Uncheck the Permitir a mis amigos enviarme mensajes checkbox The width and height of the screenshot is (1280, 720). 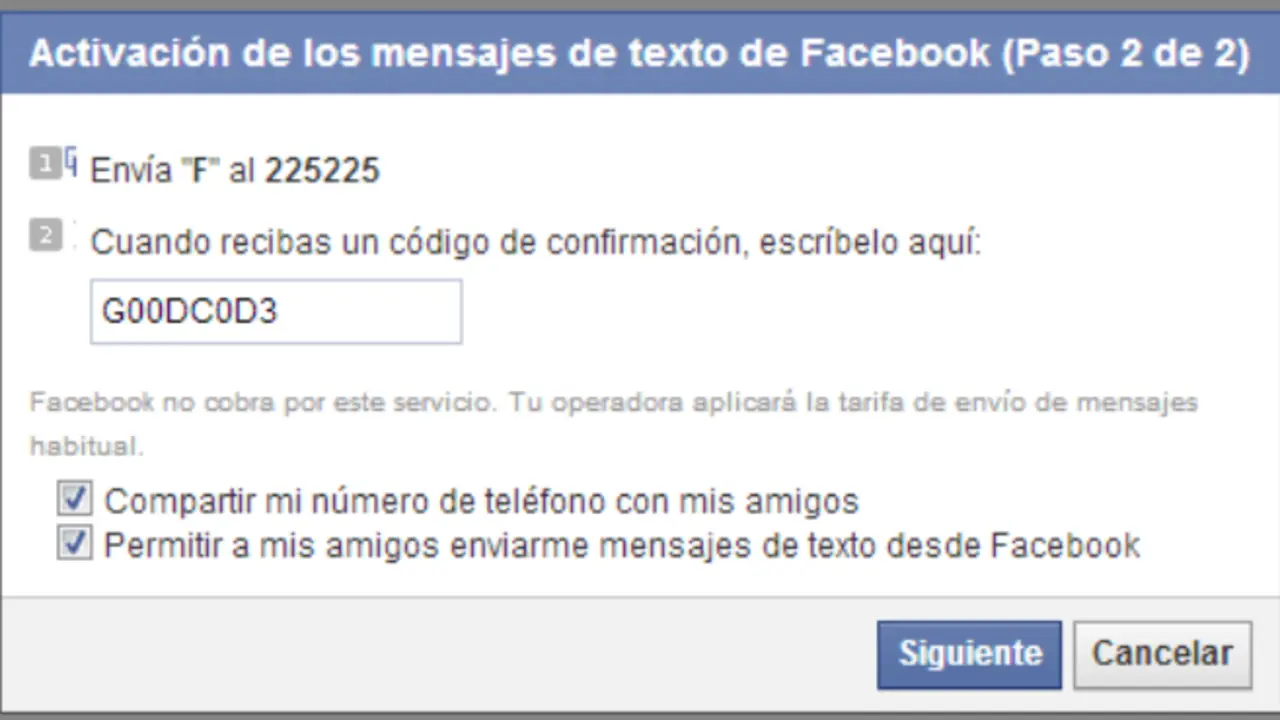[x=75, y=543]
